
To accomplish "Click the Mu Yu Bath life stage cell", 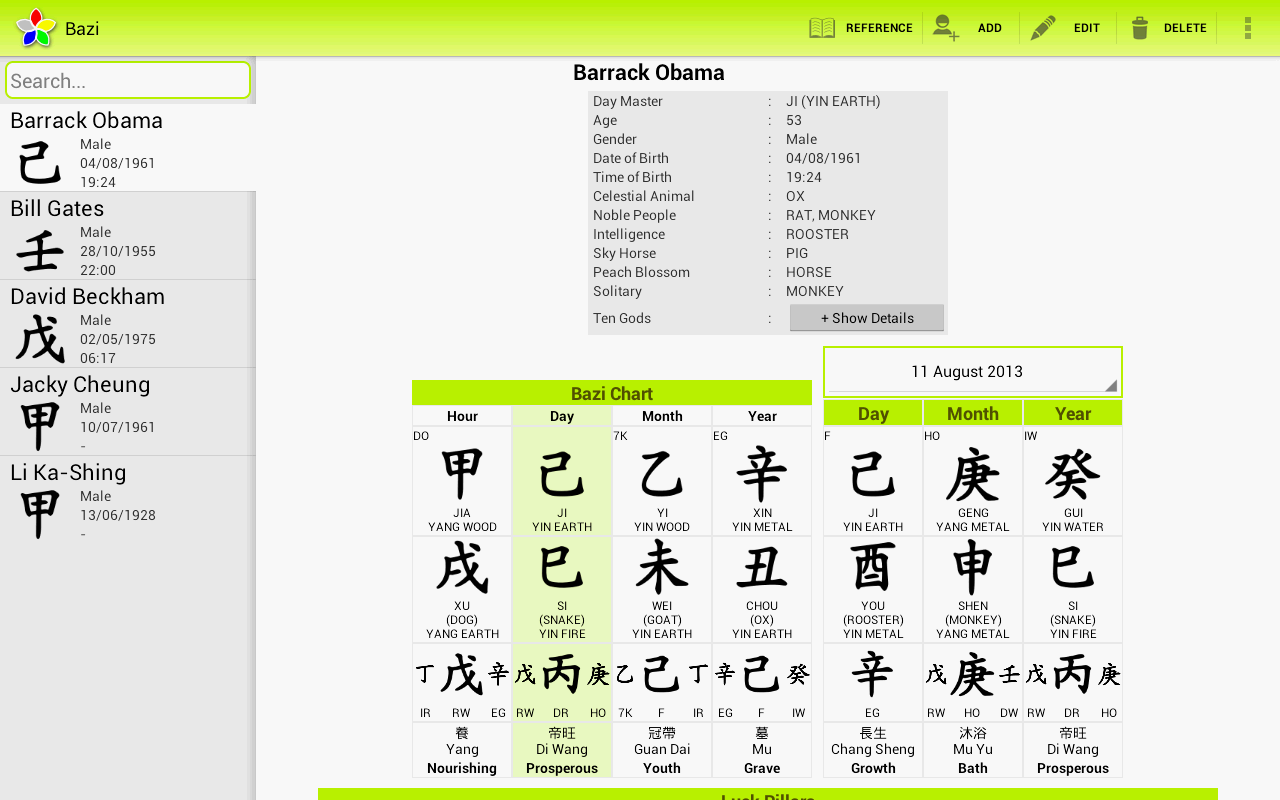I will pos(973,750).
